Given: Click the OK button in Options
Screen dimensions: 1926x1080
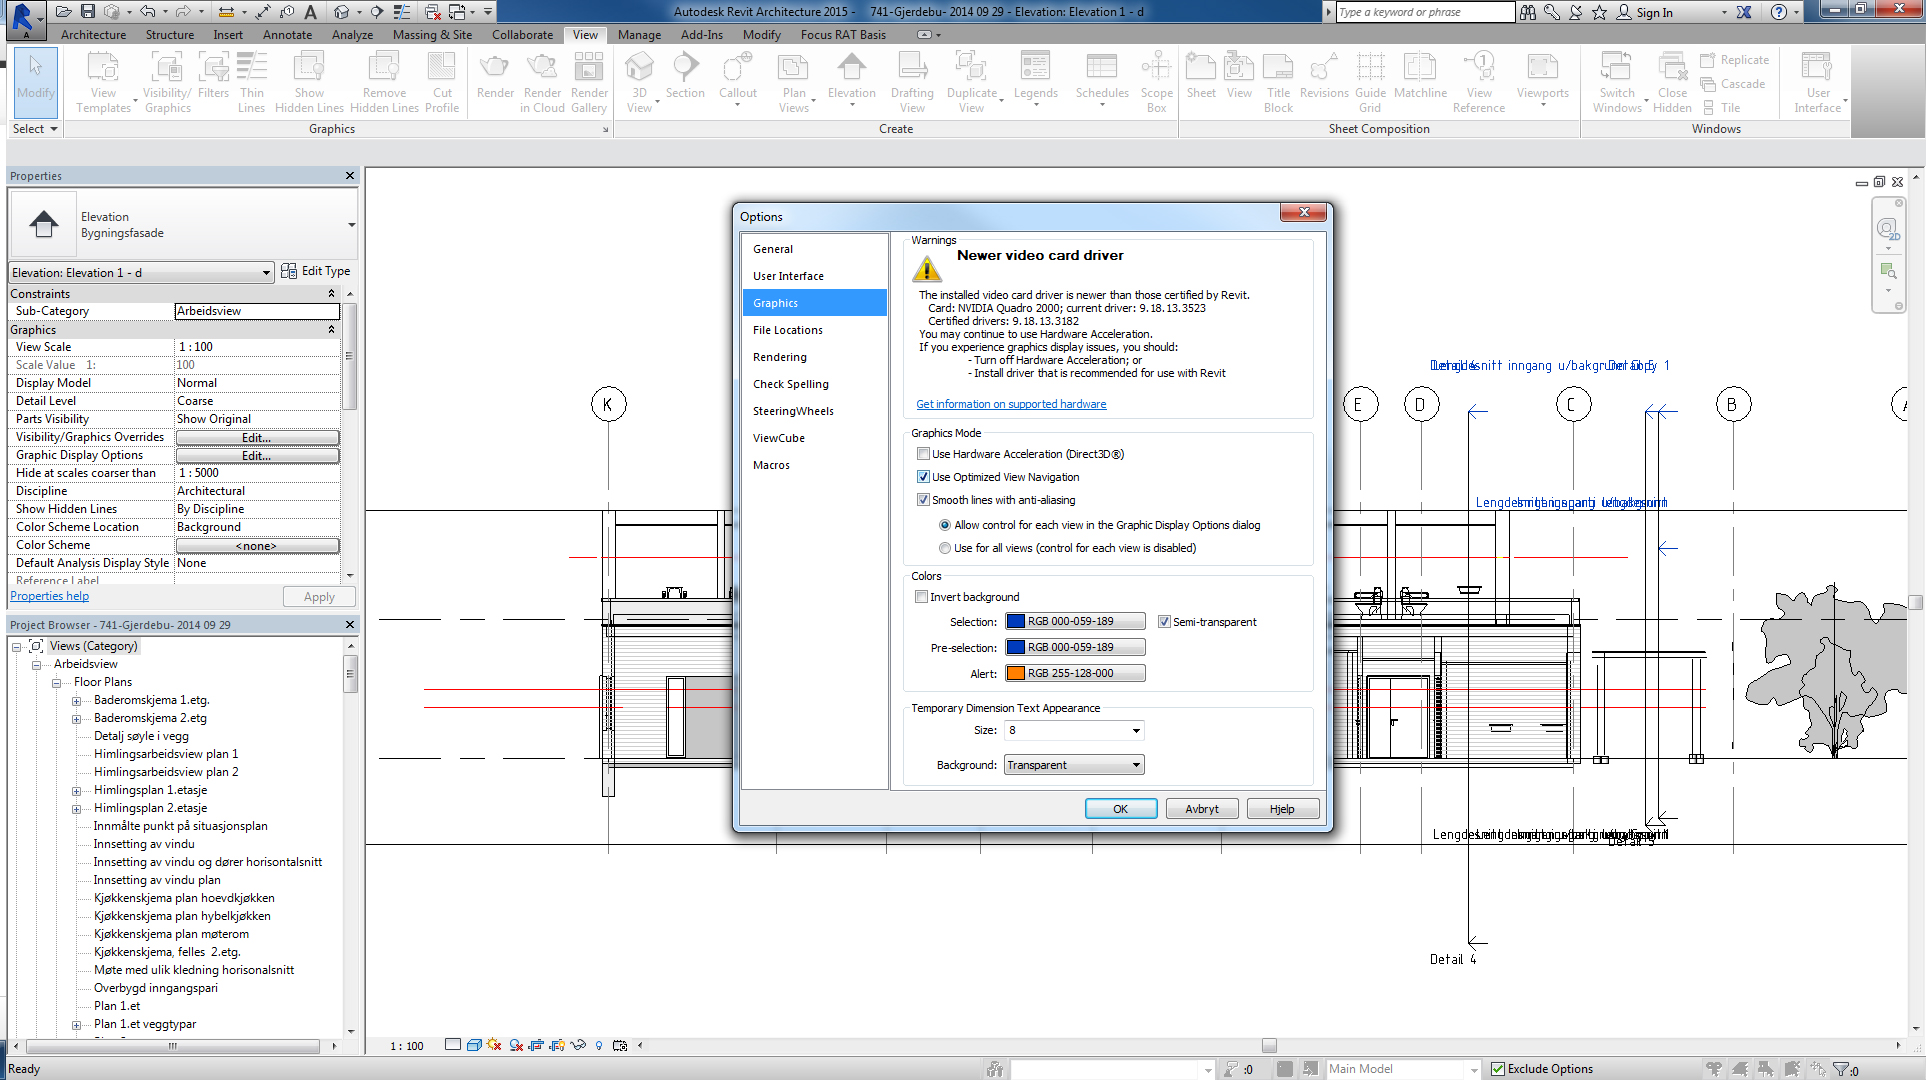Looking at the screenshot, I should tap(1120, 809).
